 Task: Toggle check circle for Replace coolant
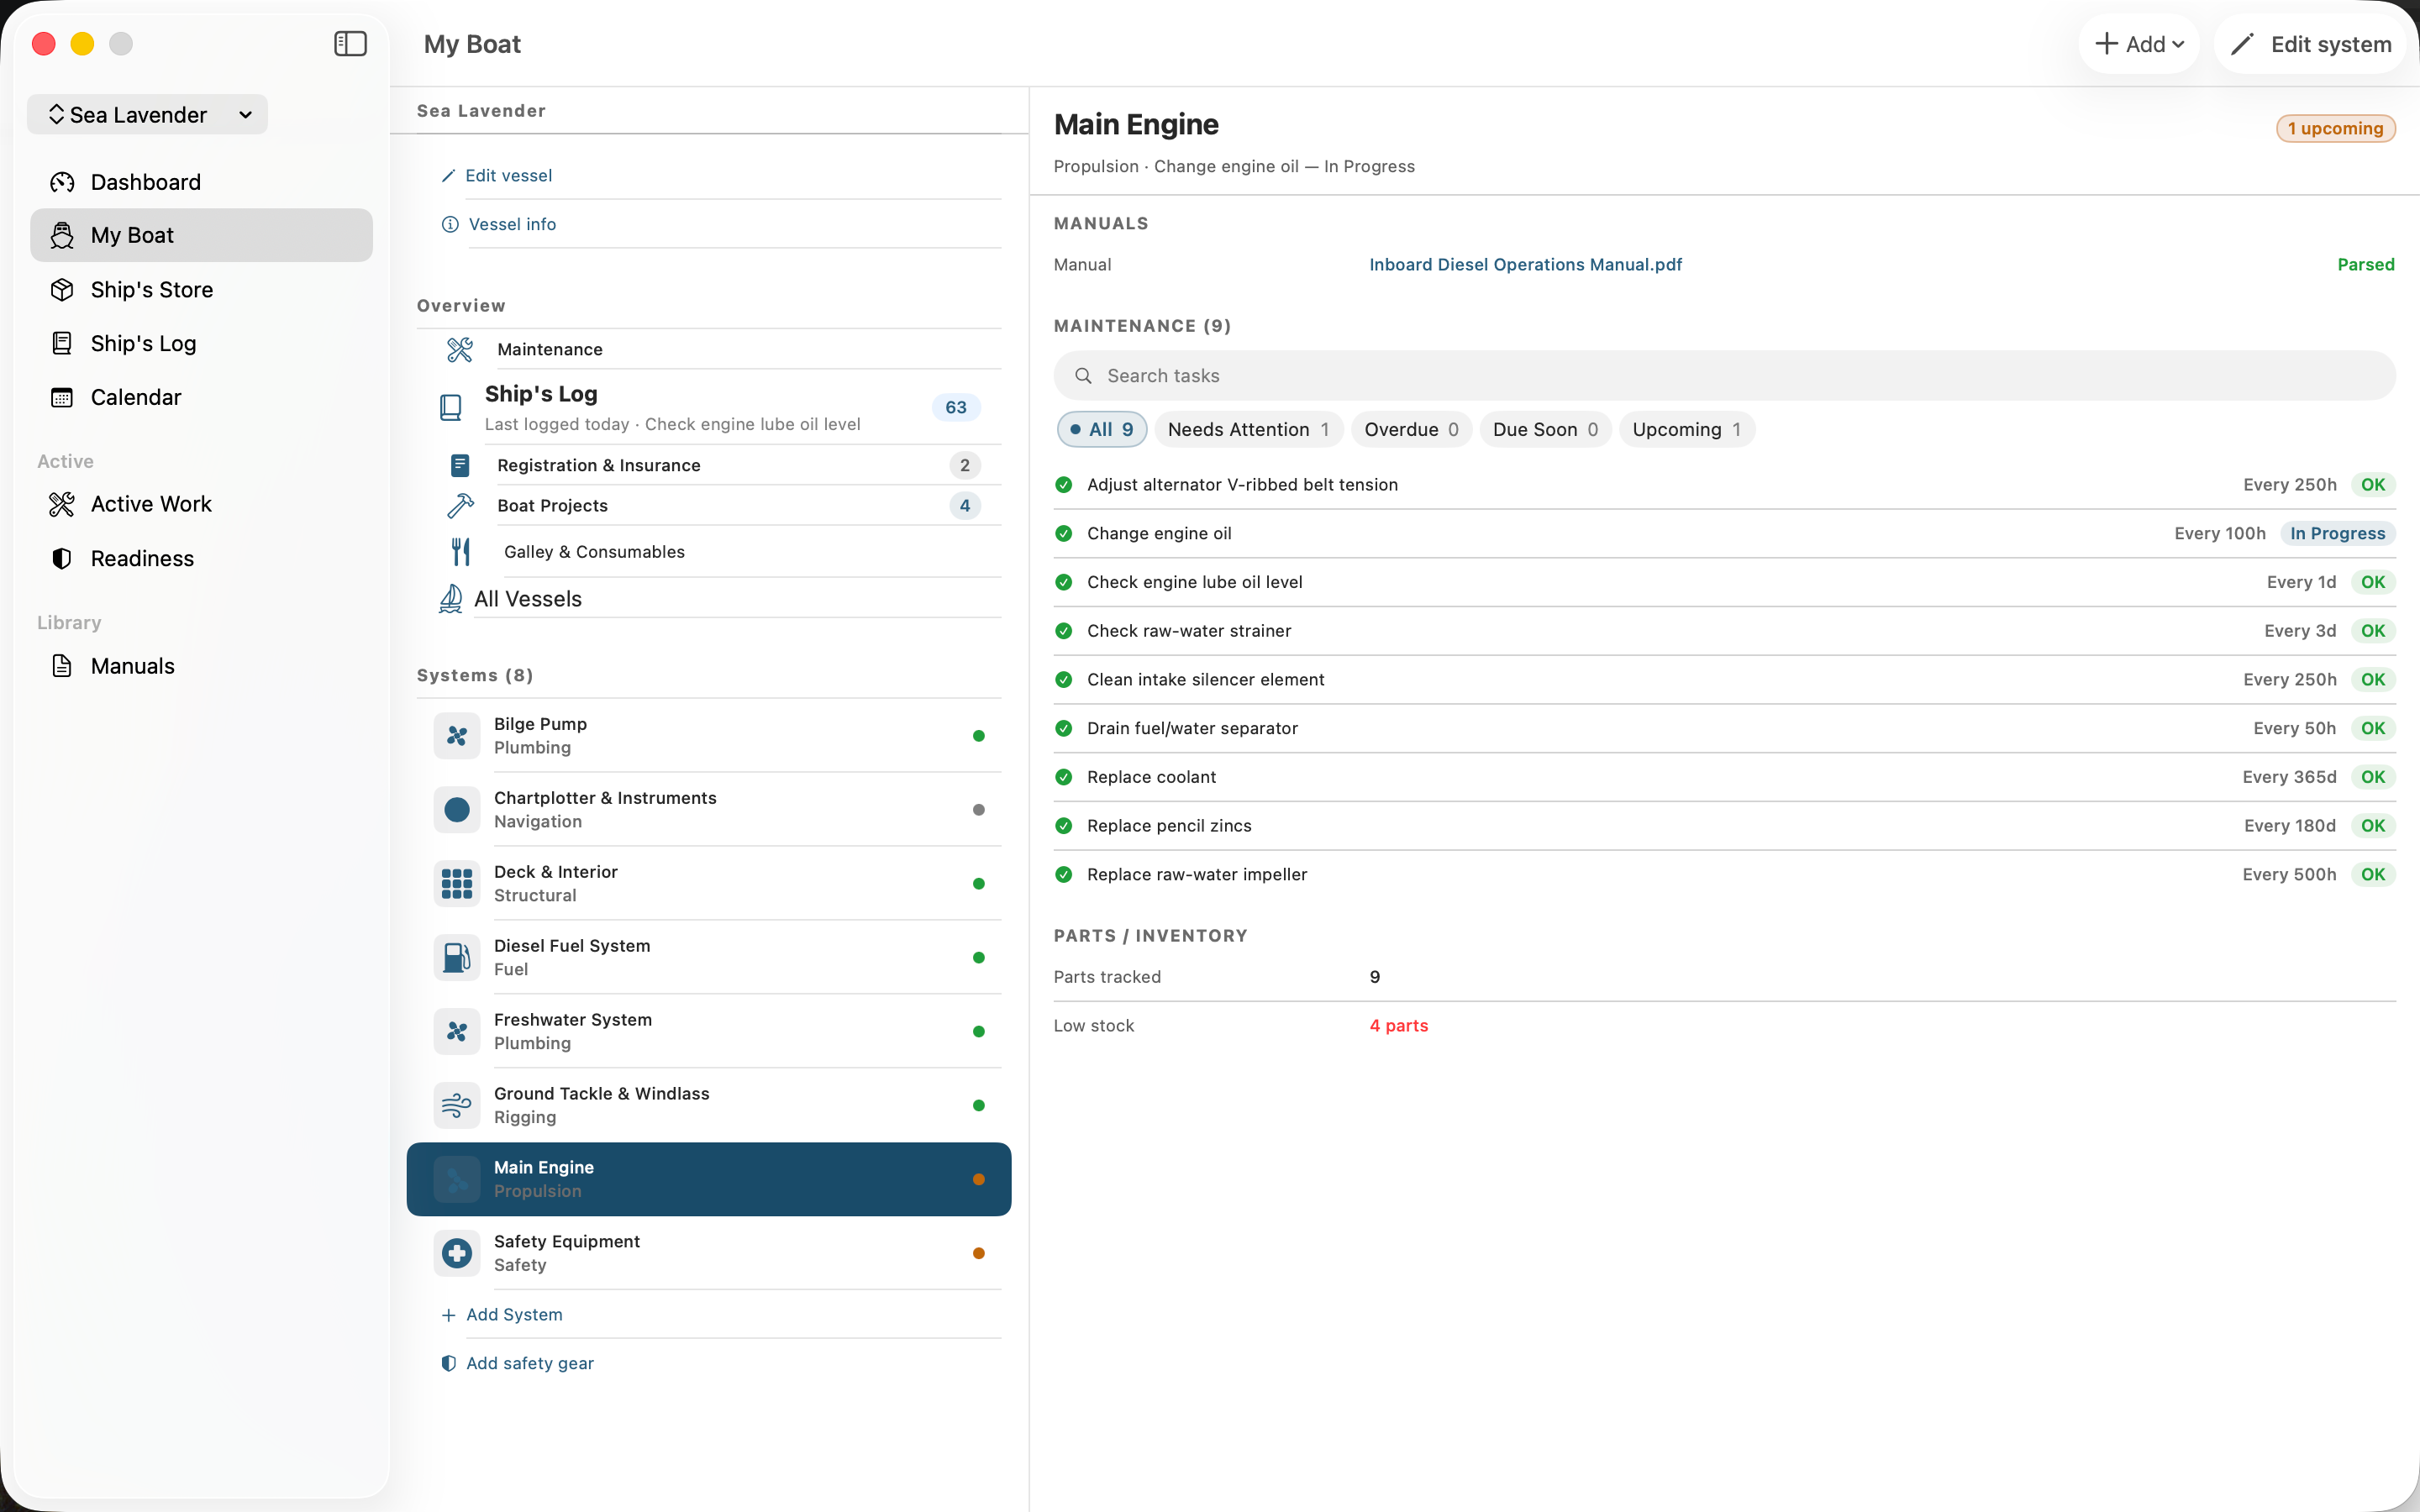[1064, 777]
